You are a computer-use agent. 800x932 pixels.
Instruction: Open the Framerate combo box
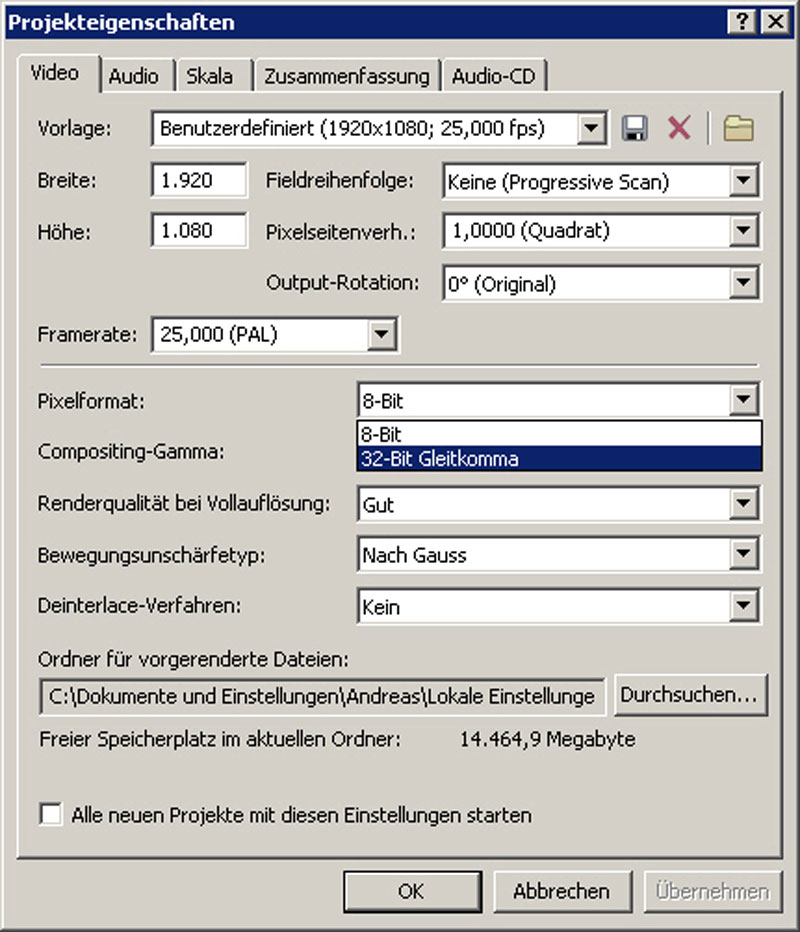click(381, 335)
